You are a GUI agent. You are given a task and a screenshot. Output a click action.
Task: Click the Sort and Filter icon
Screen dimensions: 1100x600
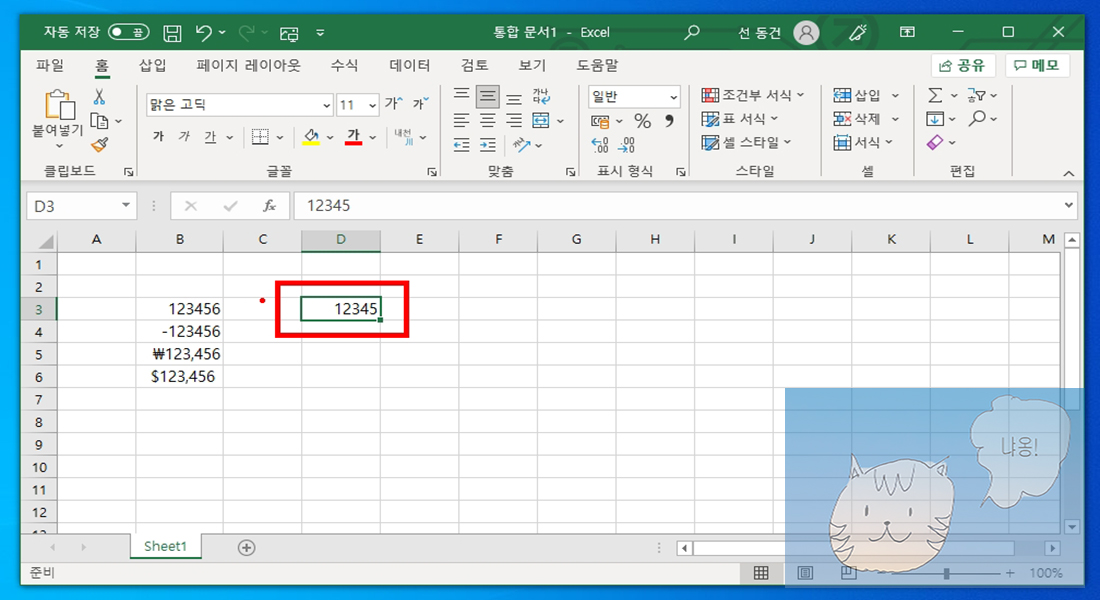[x=977, y=95]
